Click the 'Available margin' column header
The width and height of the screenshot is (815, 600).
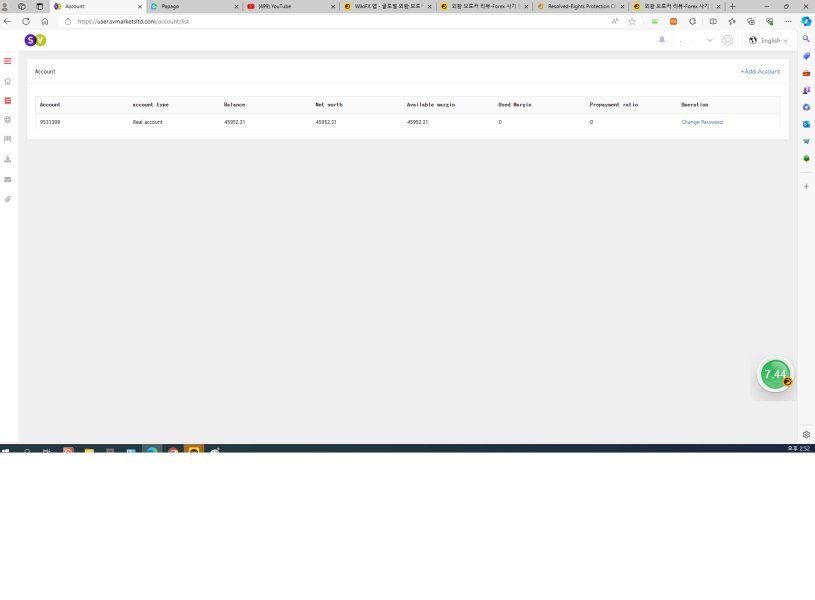(x=431, y=105)
